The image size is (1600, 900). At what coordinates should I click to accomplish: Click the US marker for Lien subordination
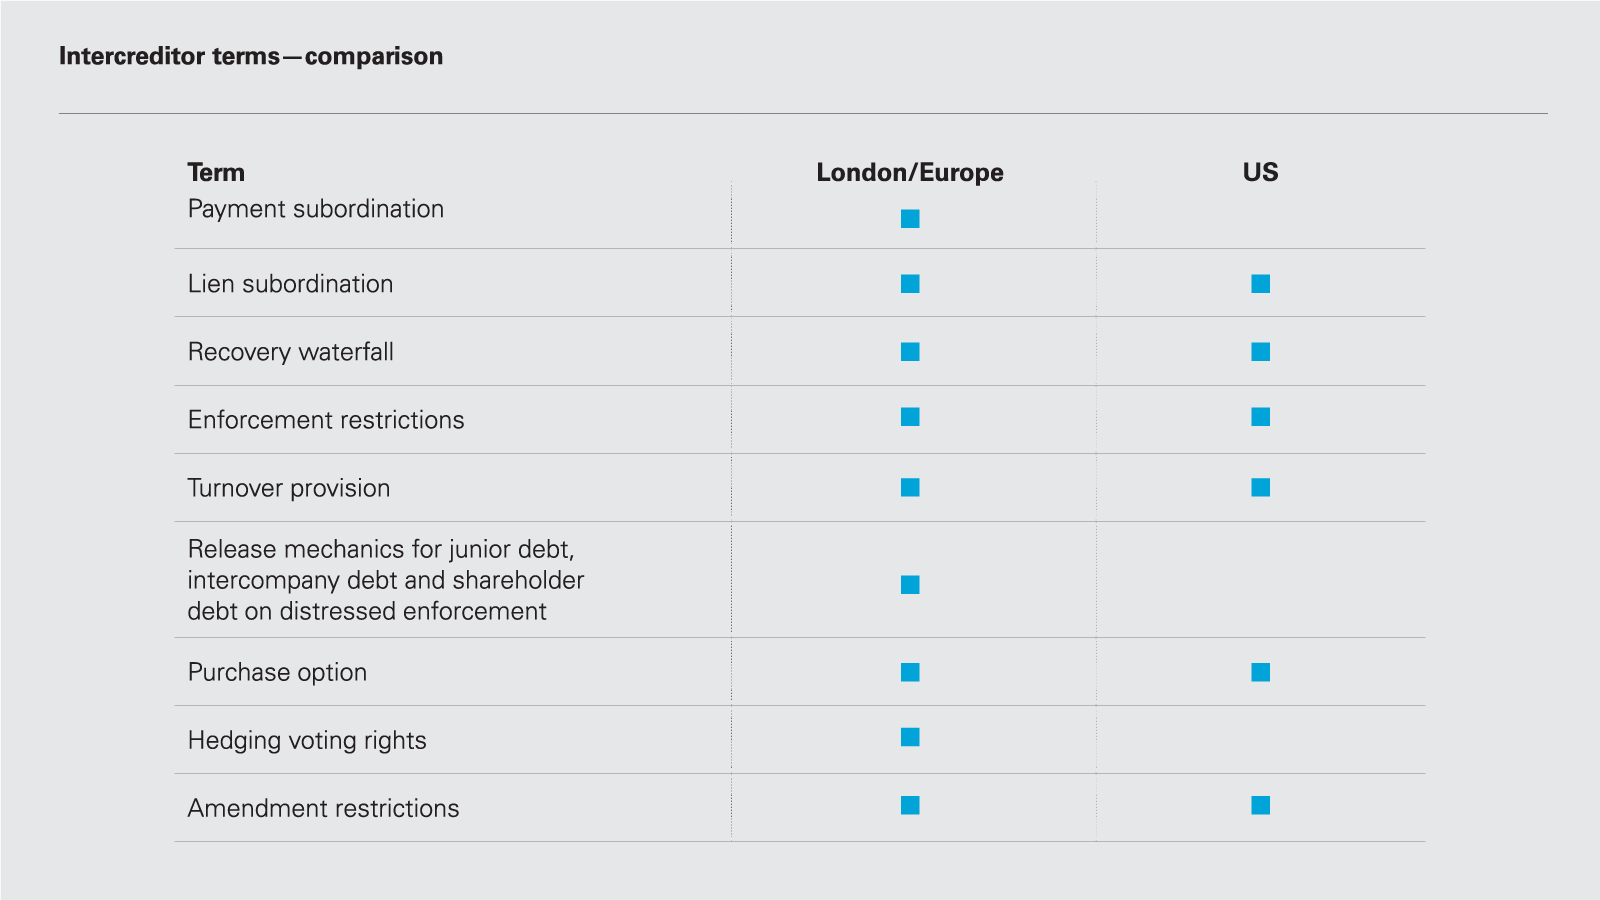(1260, 284)
